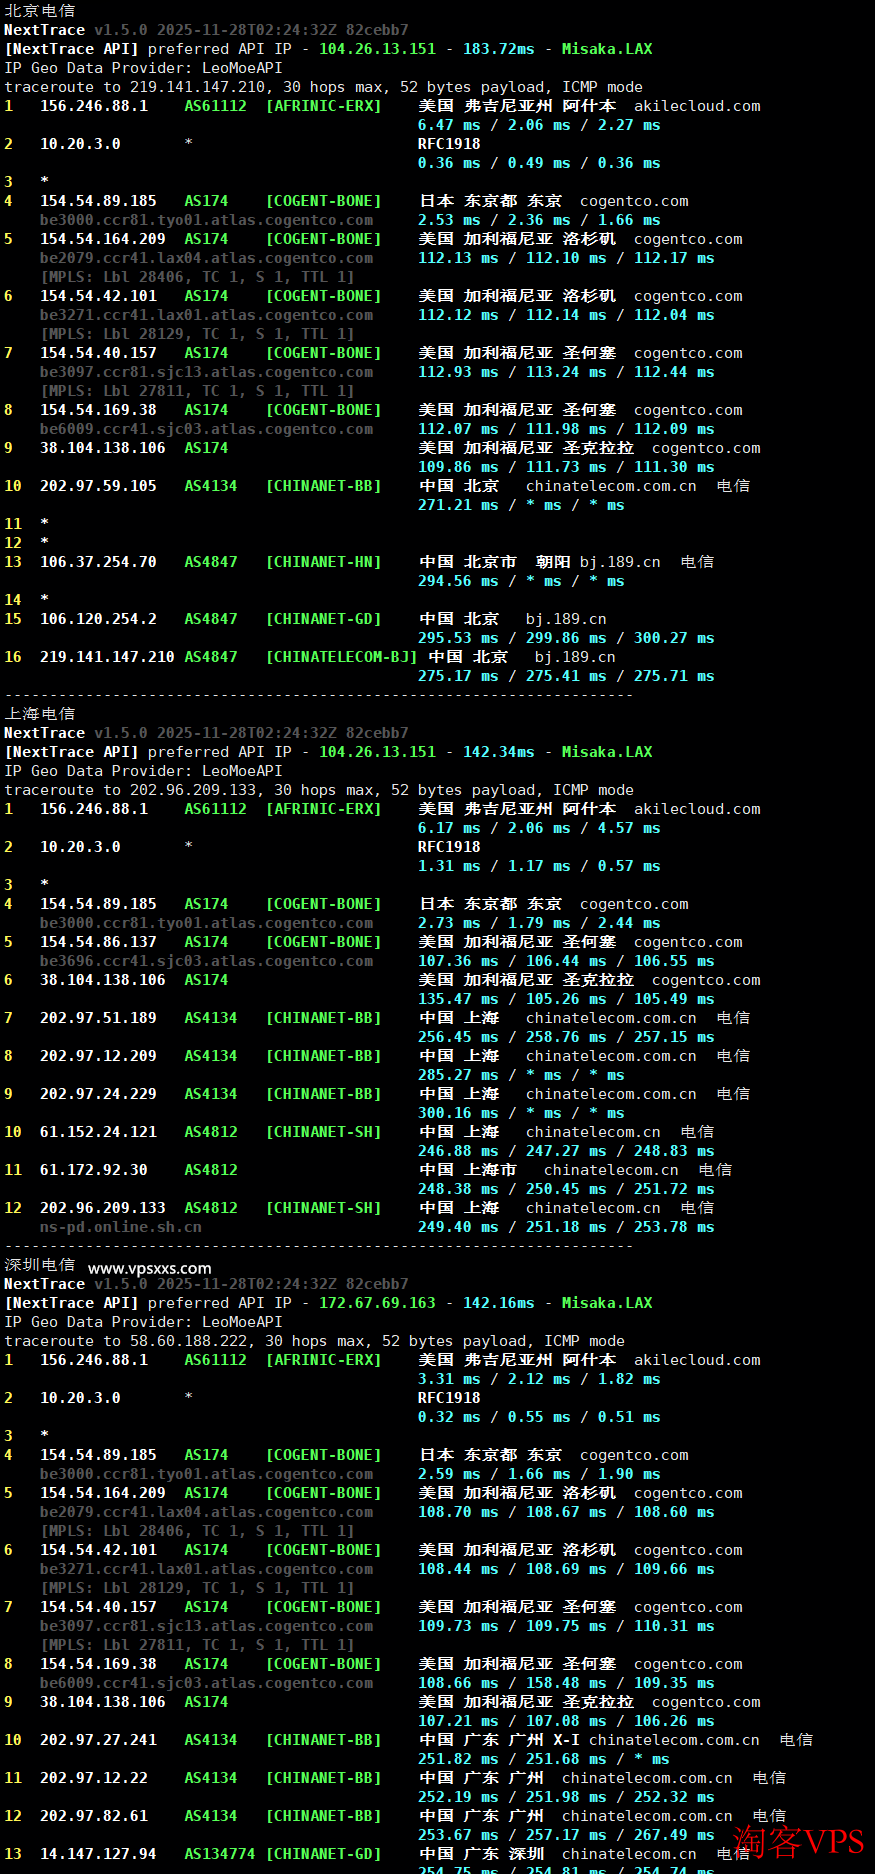The image size is (875, 1874).
Task: Select hostname be3696.ccr41.sjc03.atlas.cogentco.com
Action: (x=206, y=961)
